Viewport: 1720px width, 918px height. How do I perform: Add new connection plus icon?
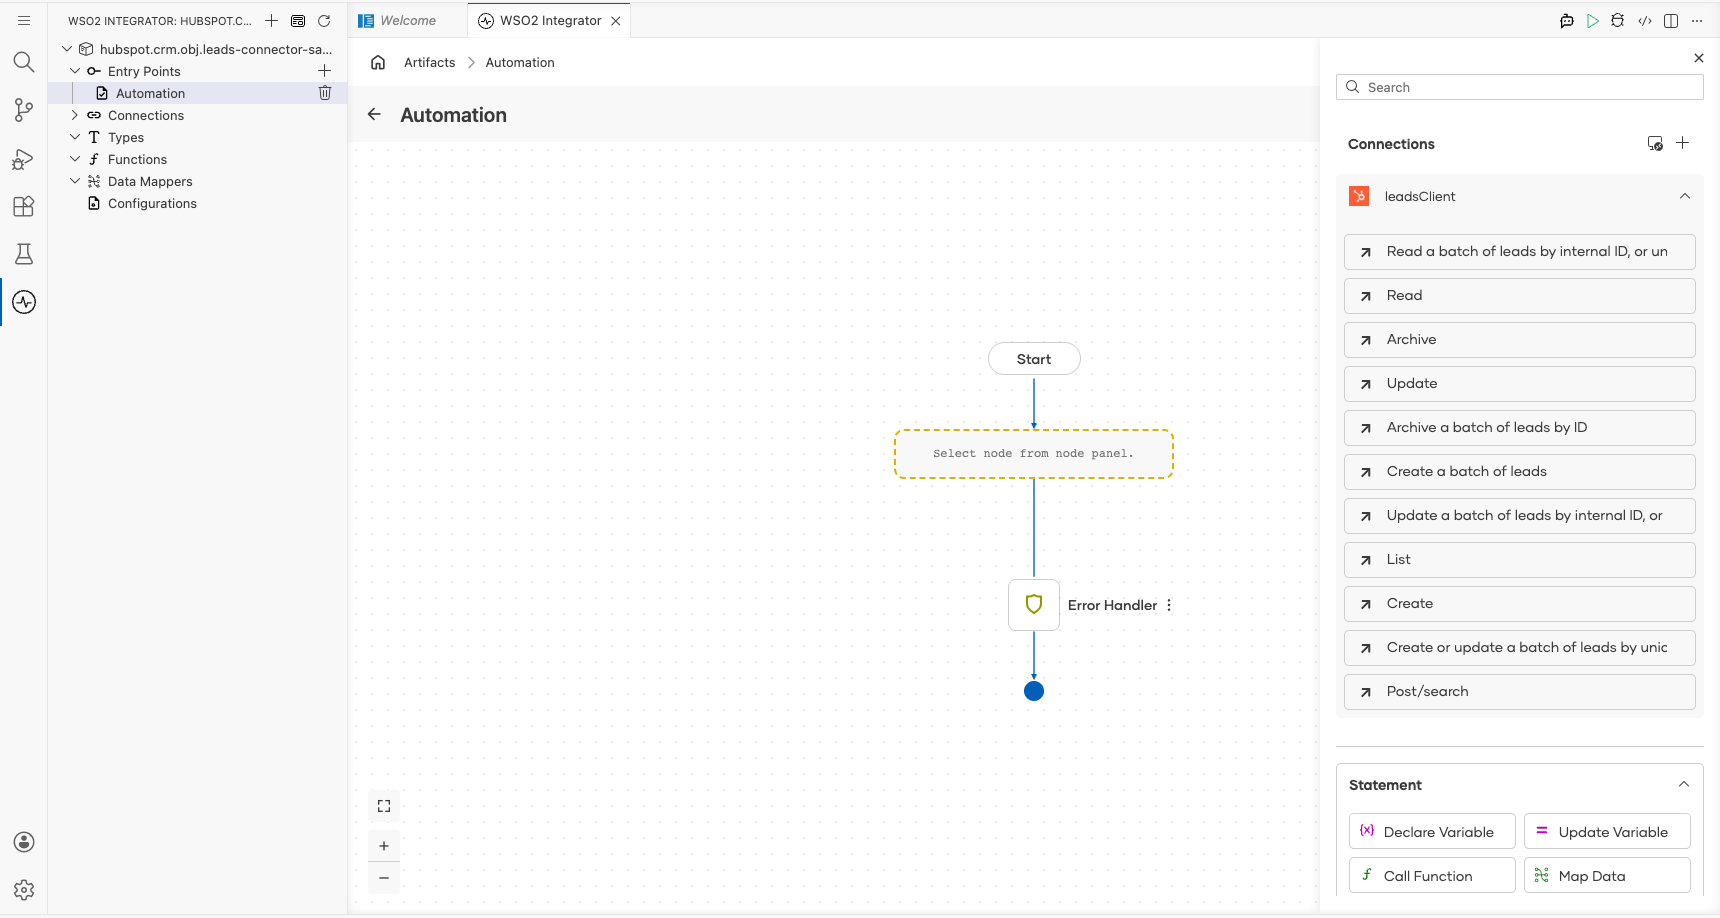click(x=1683, y=143)
